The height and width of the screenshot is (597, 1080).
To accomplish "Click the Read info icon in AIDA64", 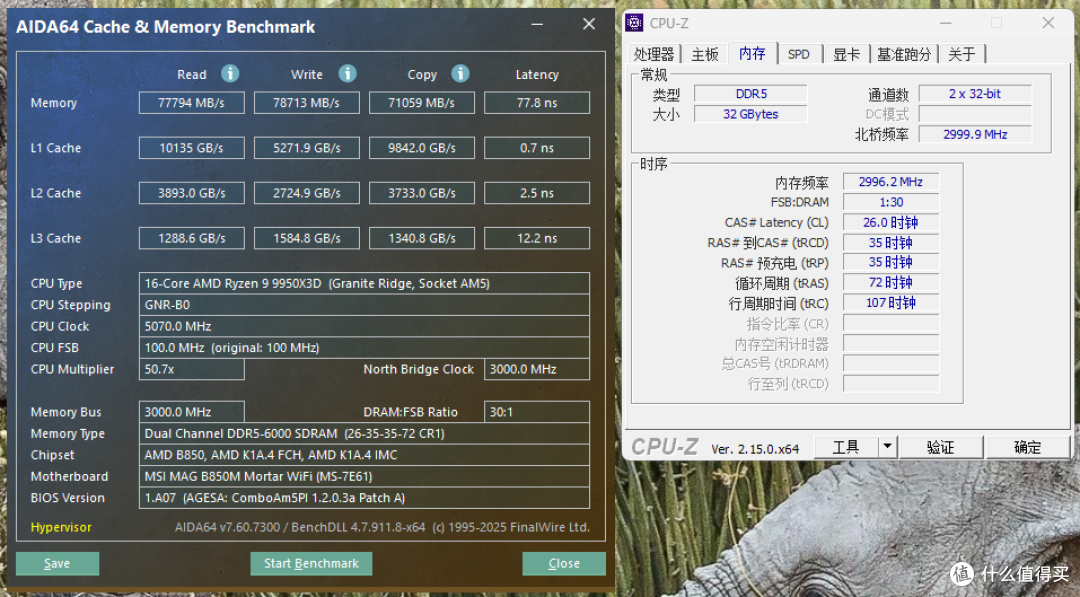I will [x=230, y=73].
